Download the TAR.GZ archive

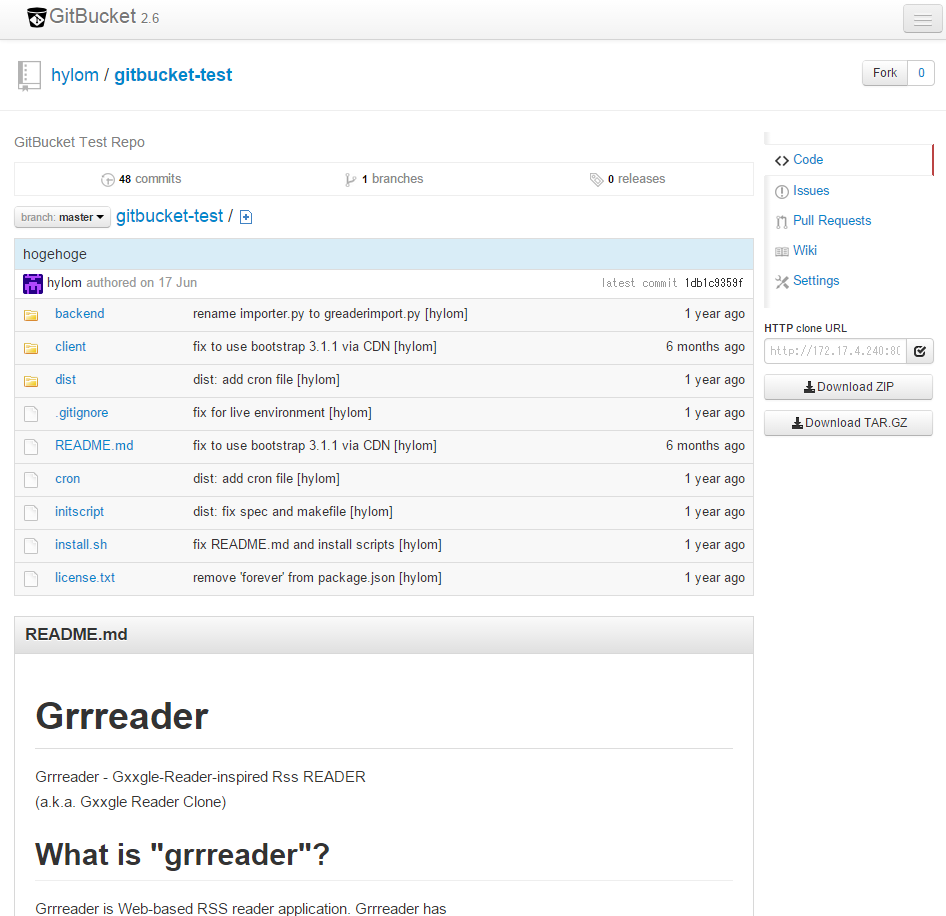848,423
